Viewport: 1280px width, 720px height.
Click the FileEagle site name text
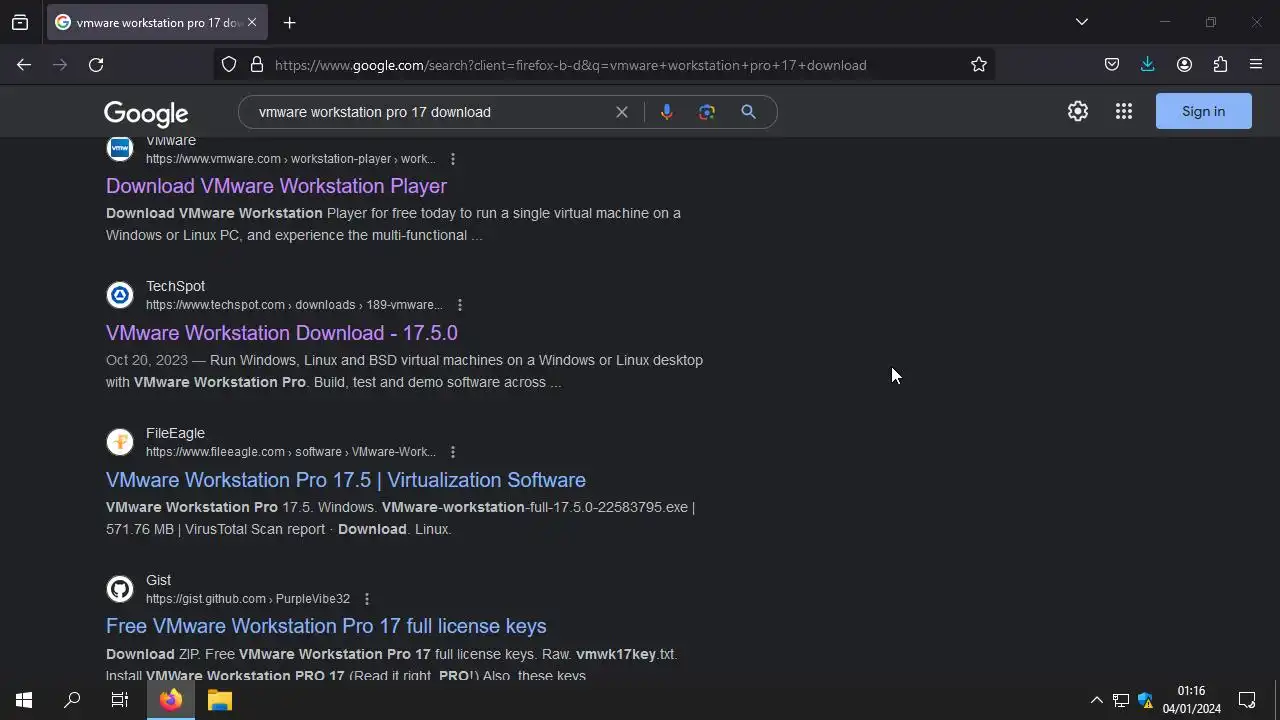[175, 433]
